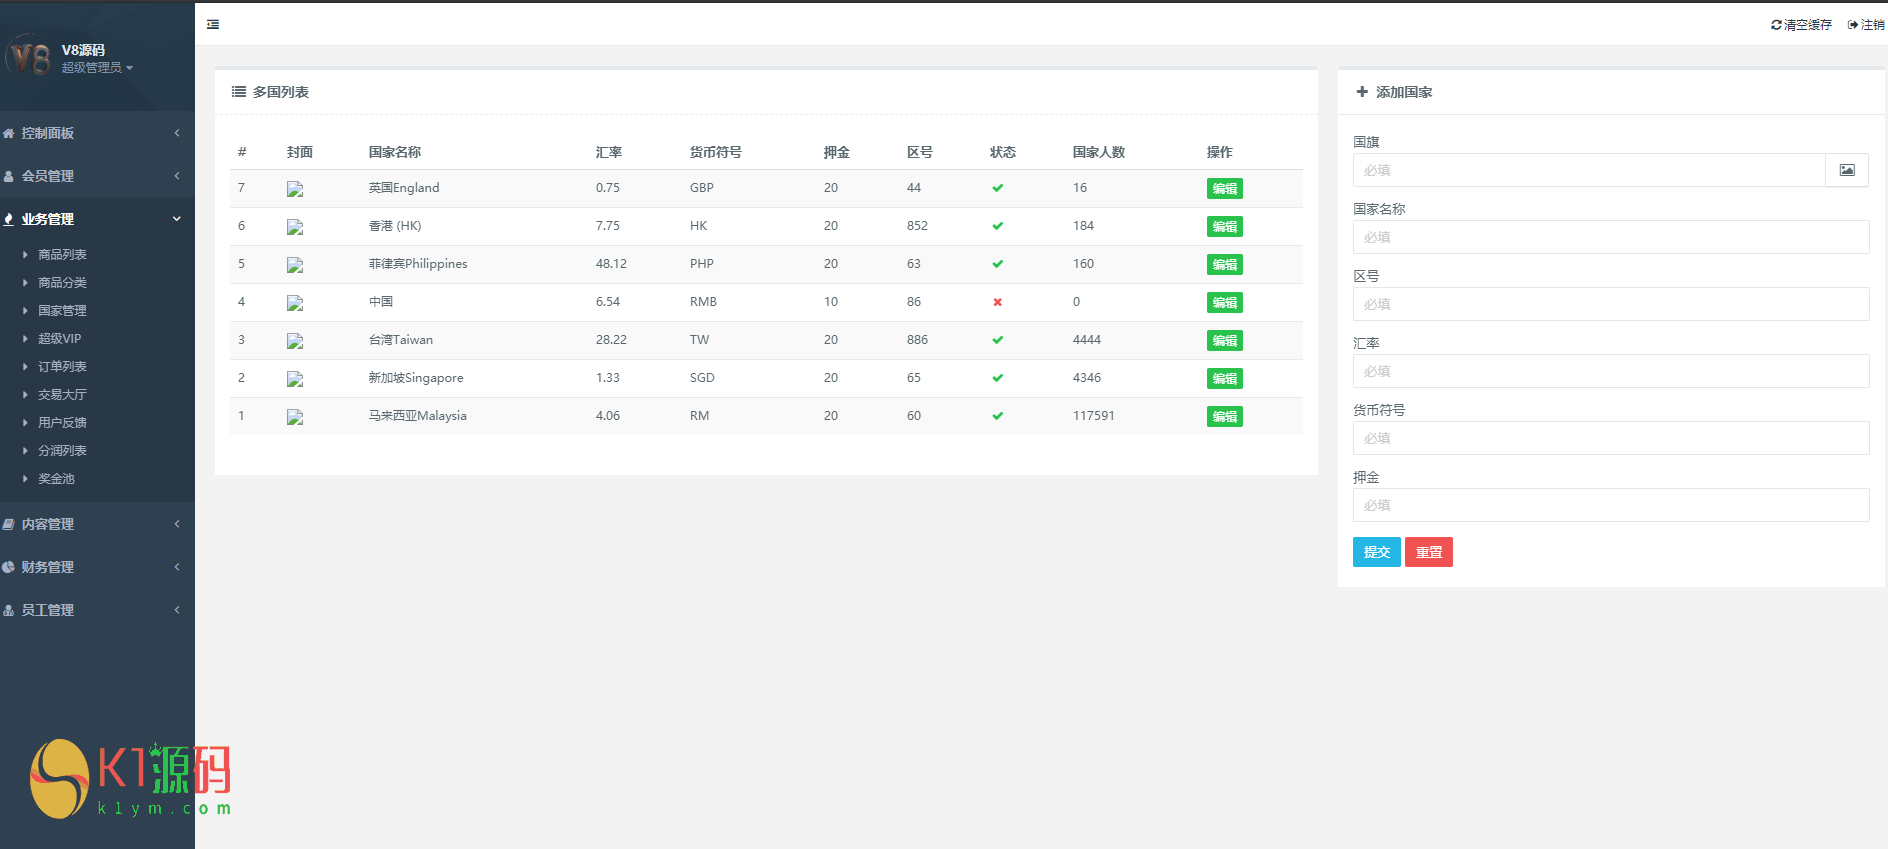Click the cover image of 马来西亚Malaysia
Screen dimensions: 1888x849
tap(295, 417)
